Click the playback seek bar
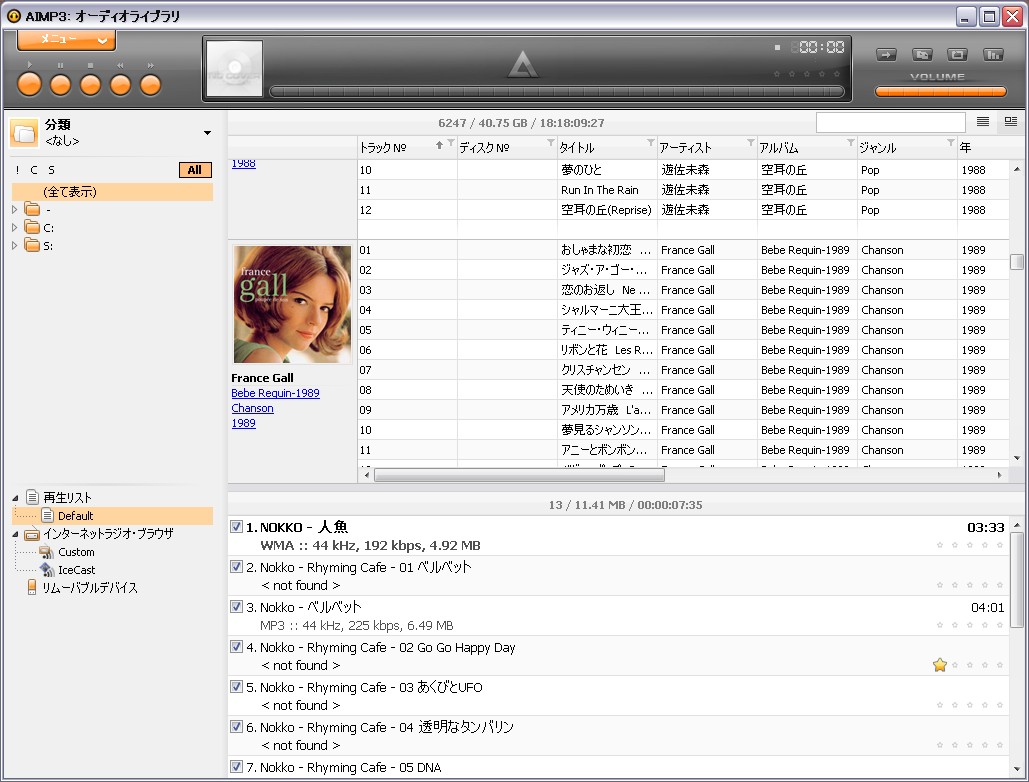The image size is (1029, 782). tap(557, 91)
